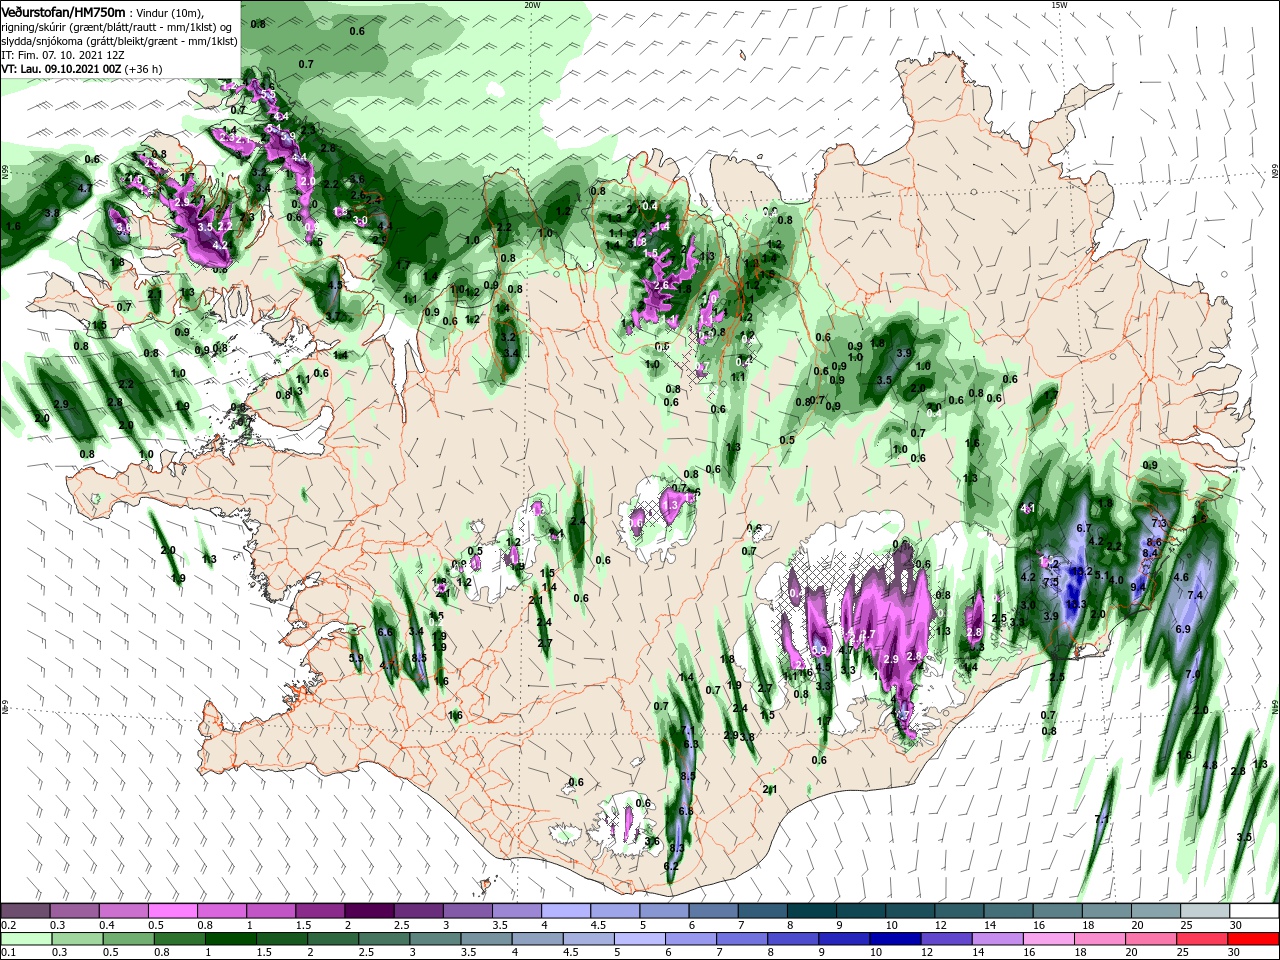Select the snow scale swatch between 3.5 and 4
Image resolution: width=1280 pixels, height=960 pixels.
pyautogui.click(x=517, y=911)
